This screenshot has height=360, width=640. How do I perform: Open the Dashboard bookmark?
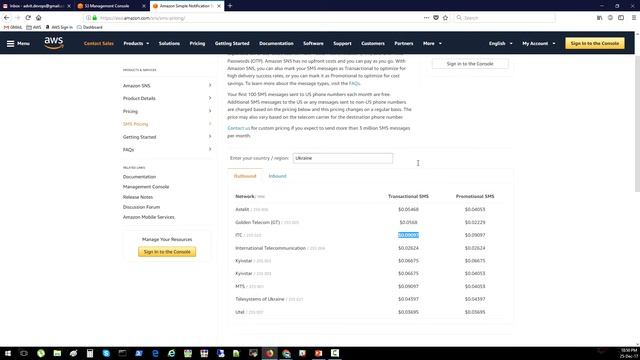[x=89, y=27]
